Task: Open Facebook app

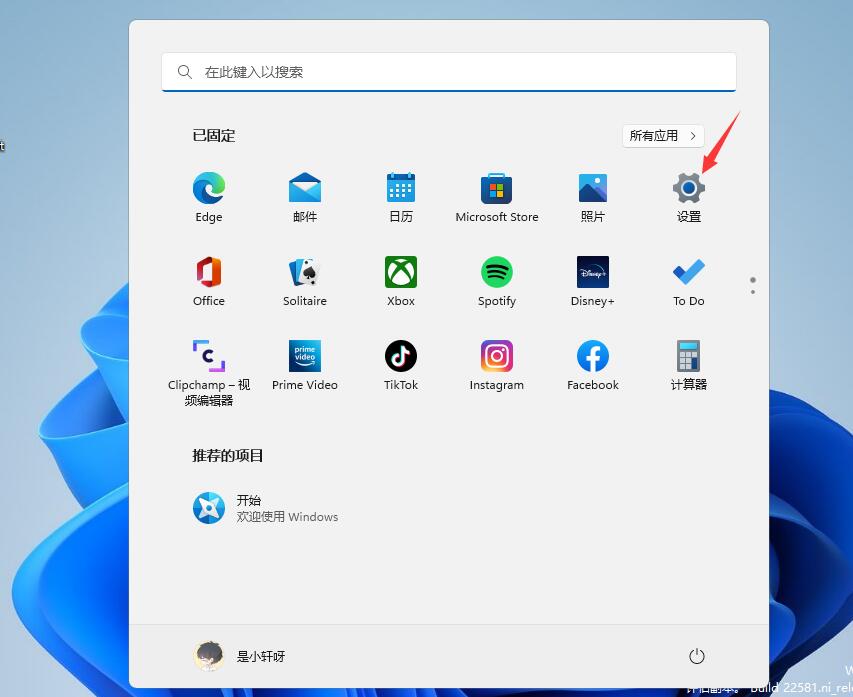Action: coord(592,356)
